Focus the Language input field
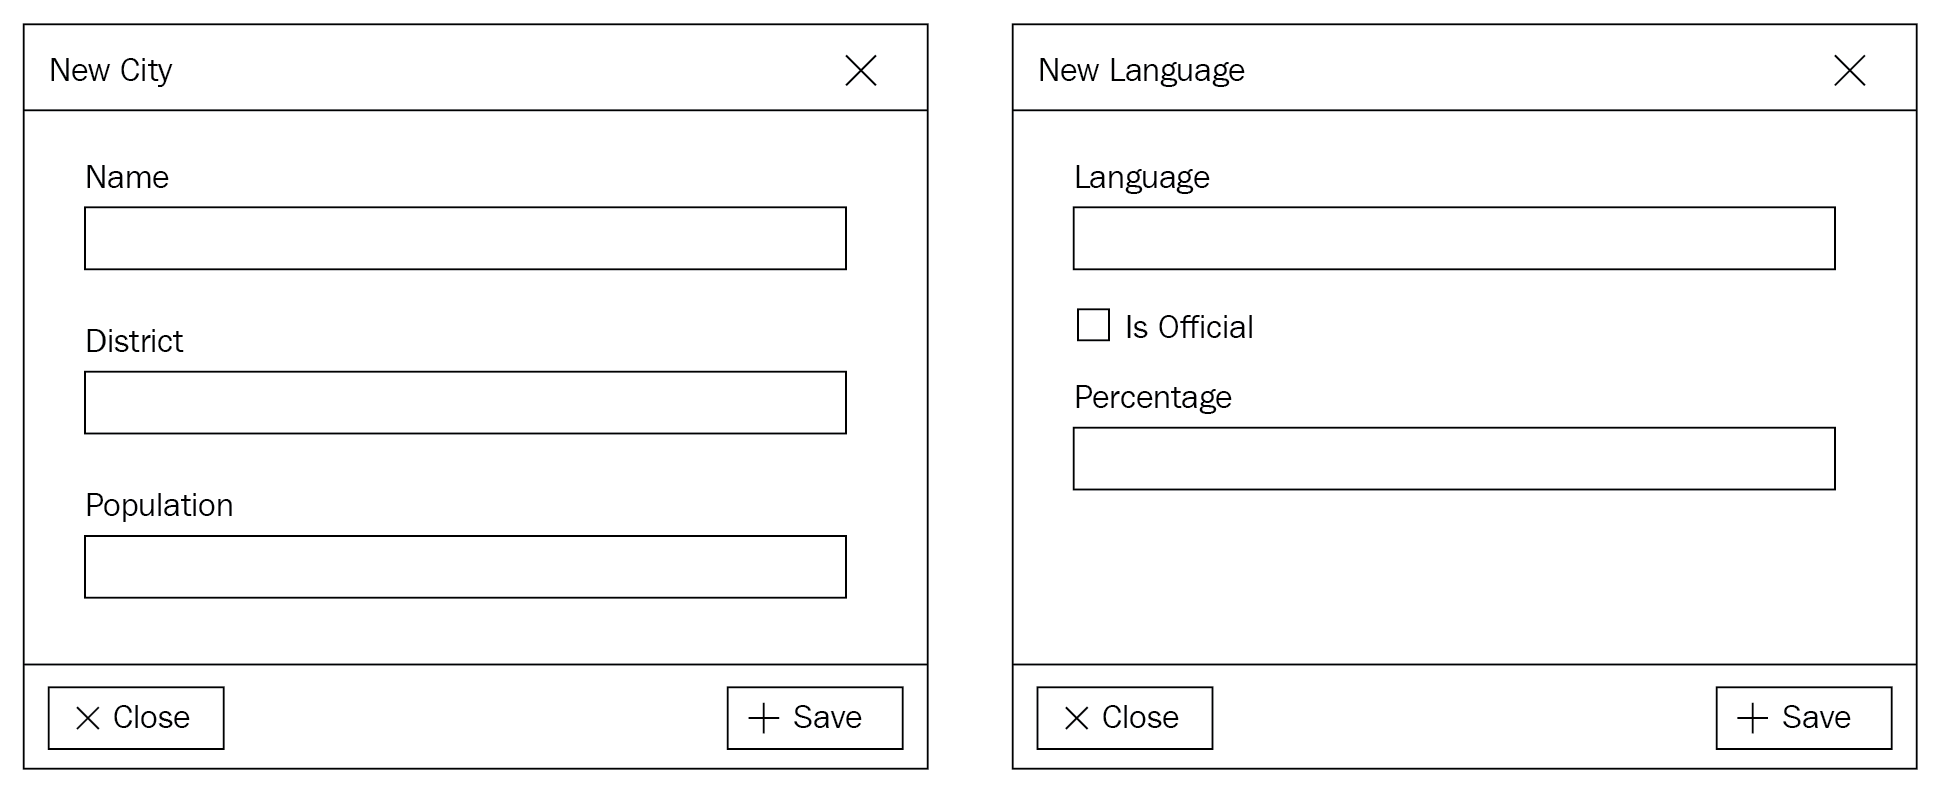This screenshot has width=1941, height=793. click(1454, 238)
